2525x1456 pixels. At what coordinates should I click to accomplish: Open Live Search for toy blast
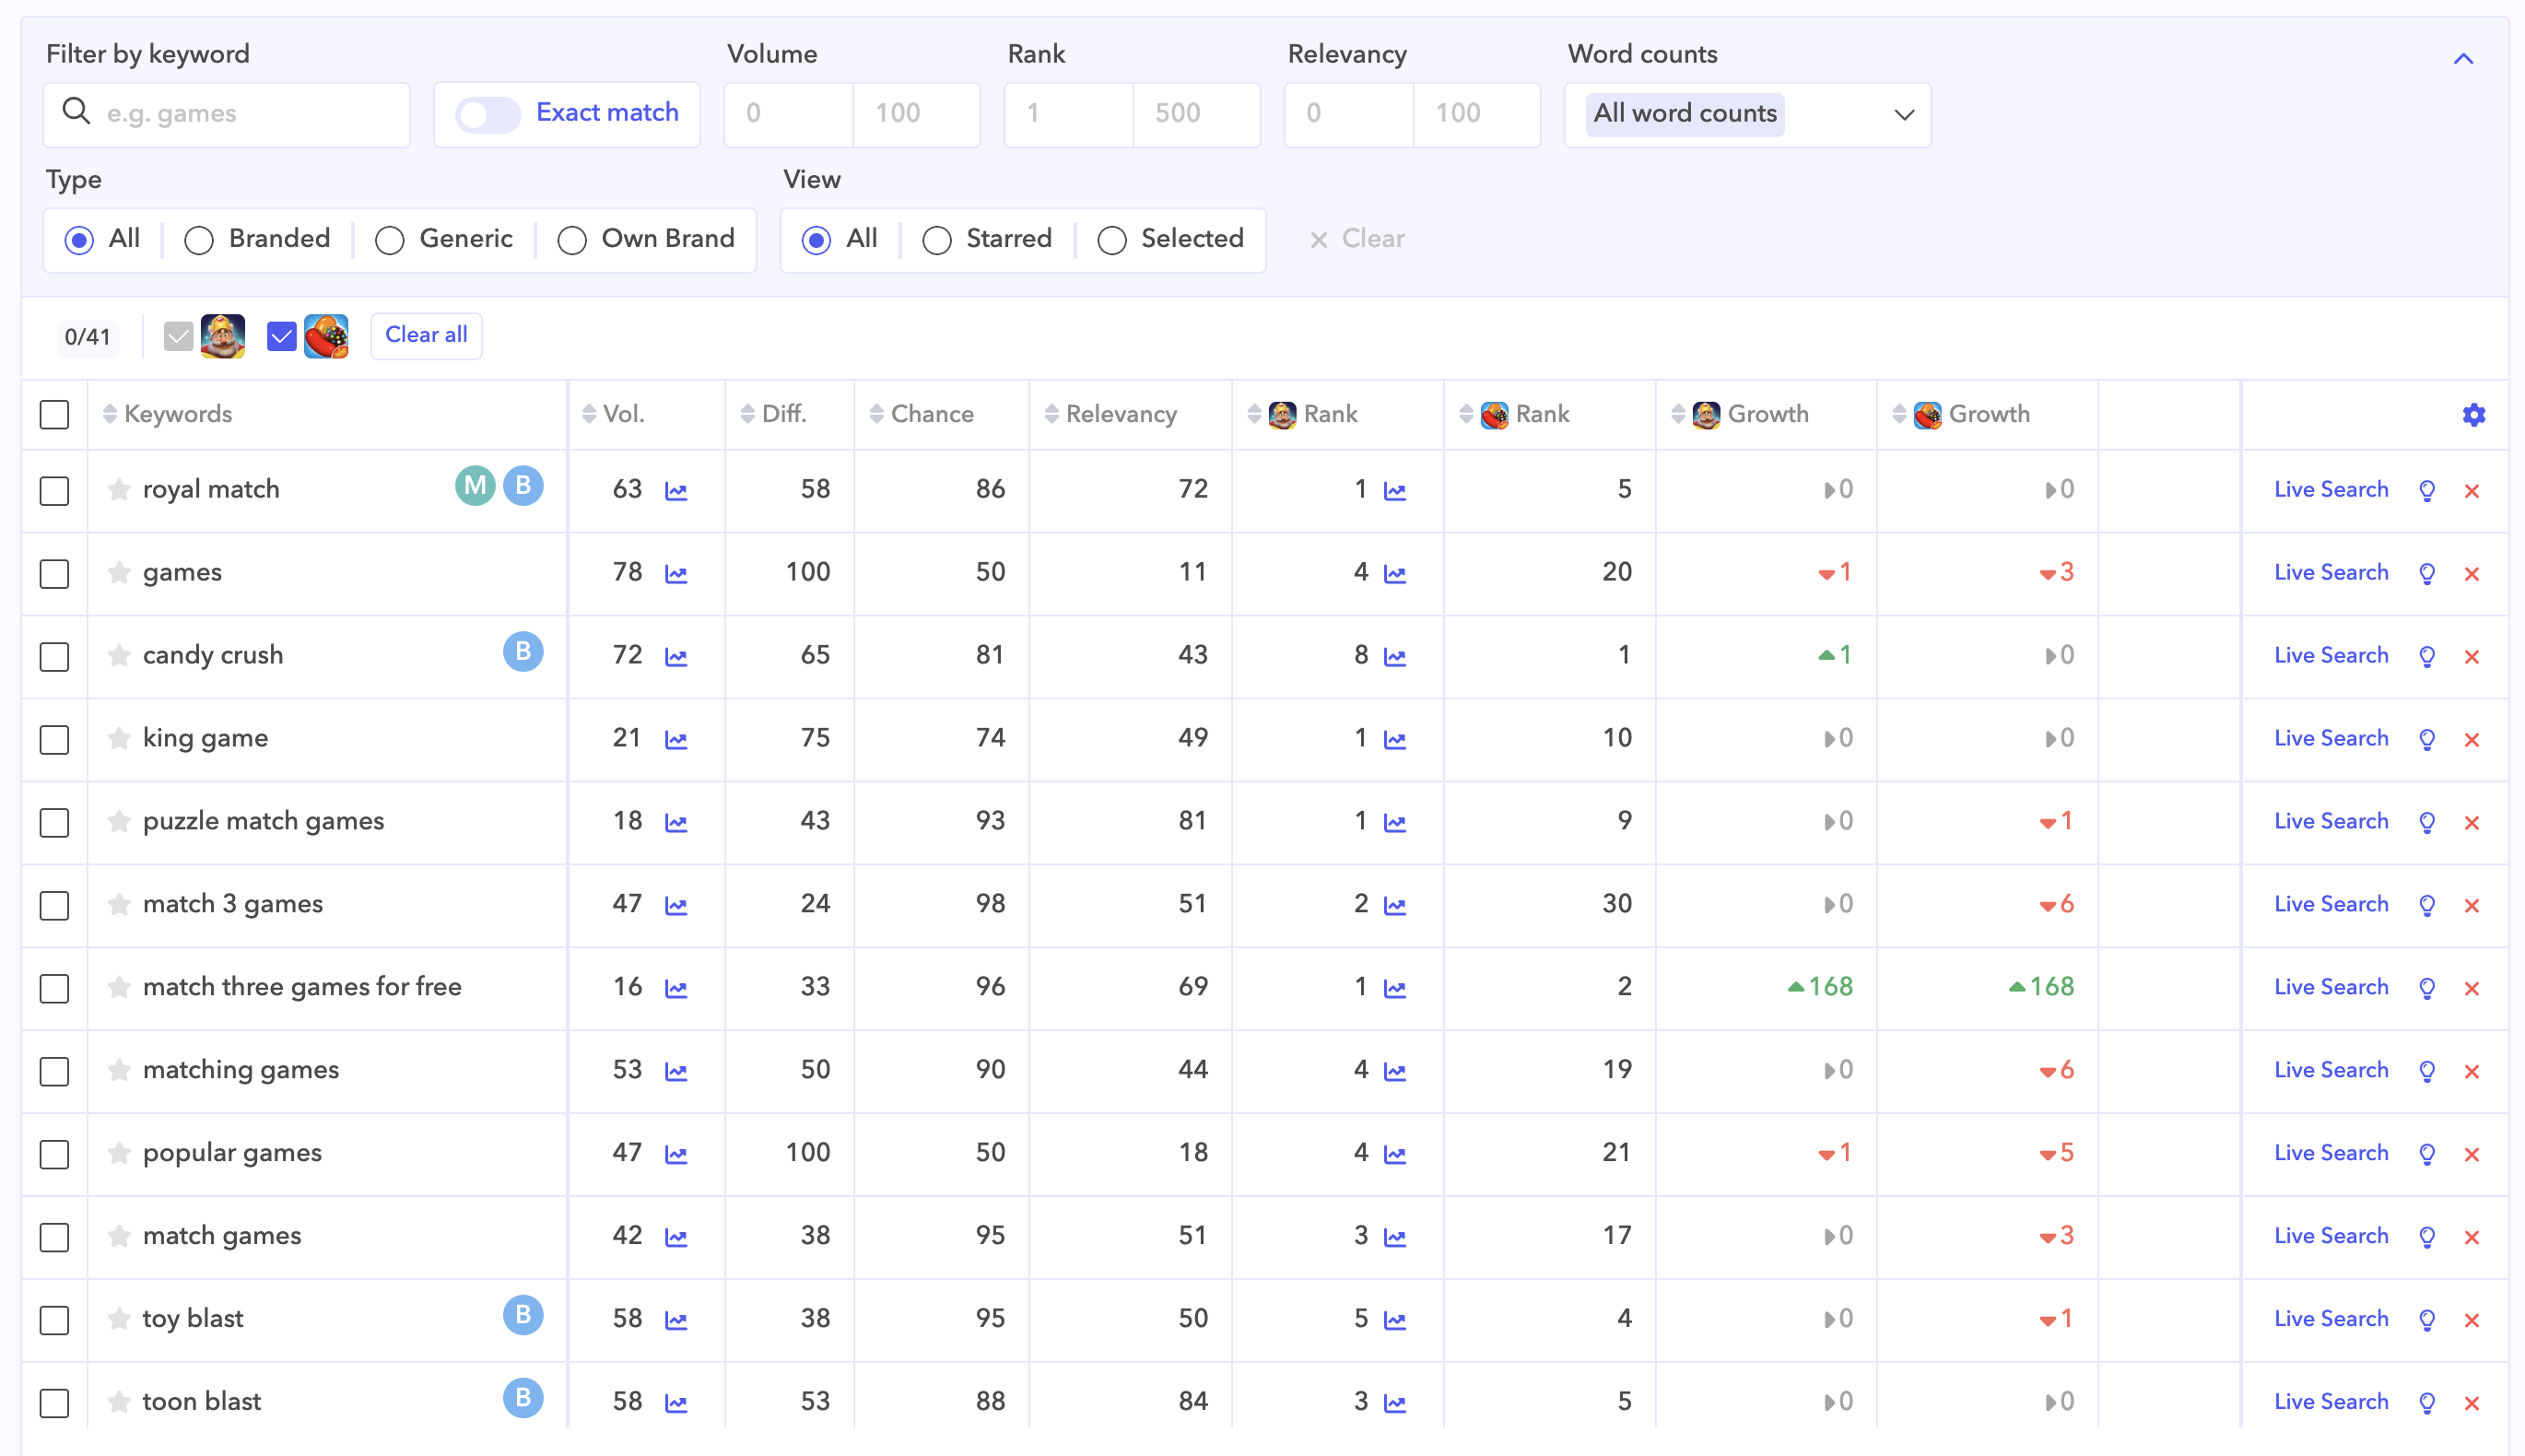(2331, 1319)
